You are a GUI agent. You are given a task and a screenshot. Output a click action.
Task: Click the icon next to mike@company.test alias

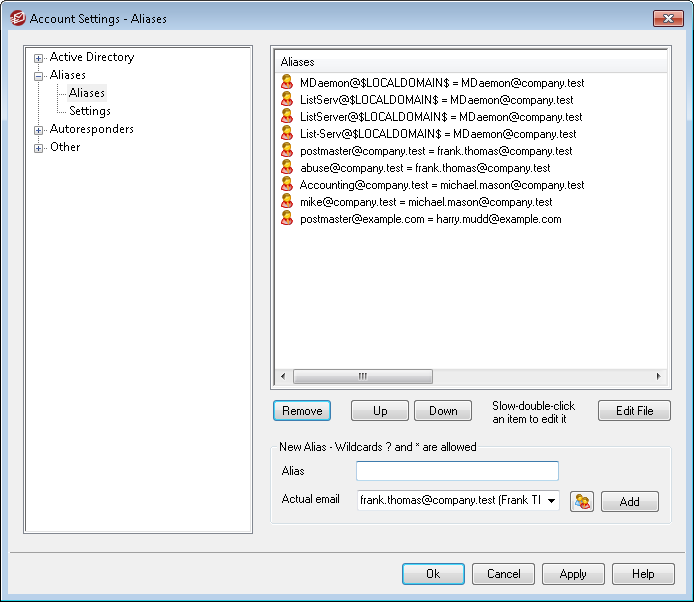287,202
